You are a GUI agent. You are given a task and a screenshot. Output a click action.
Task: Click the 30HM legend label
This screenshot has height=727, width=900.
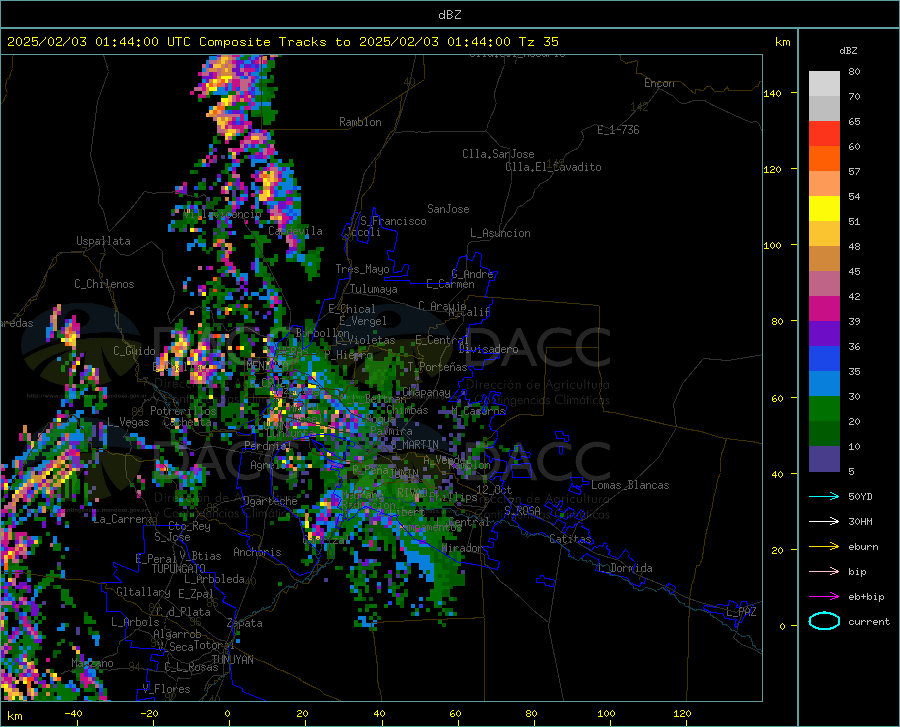860,522
